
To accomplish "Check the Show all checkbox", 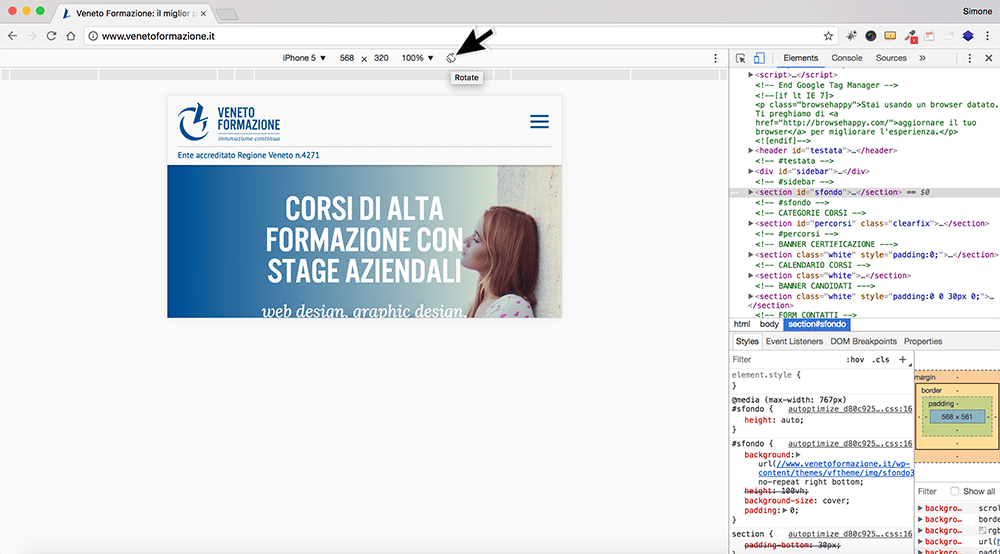I will [955, 491].
